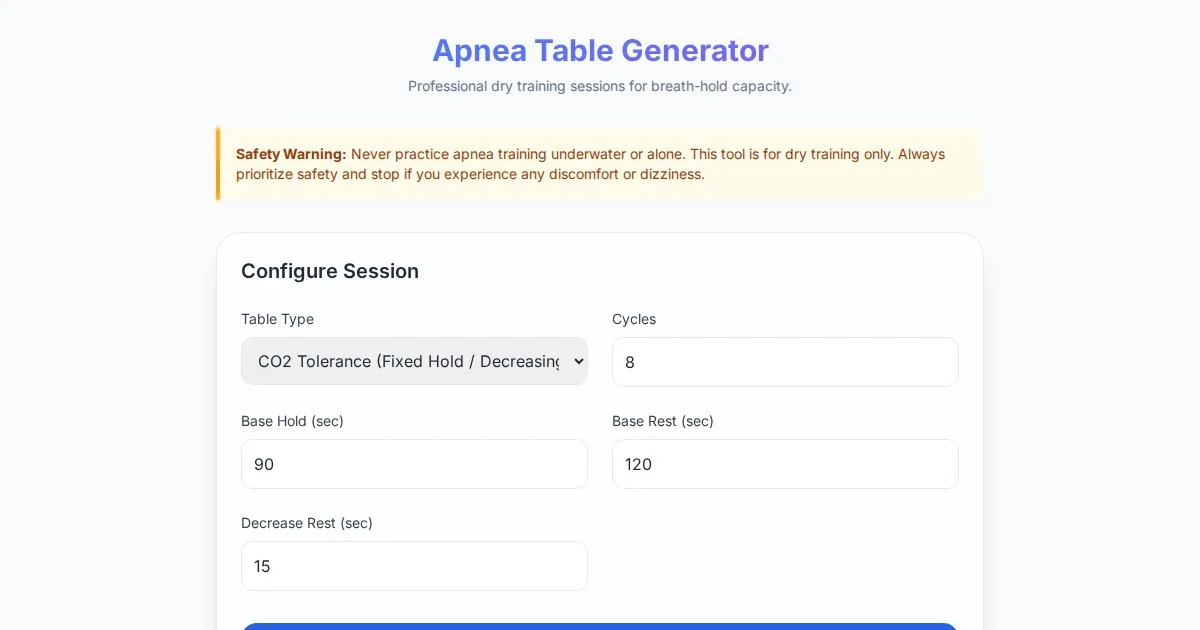
Task: Focus the Decrease Rest input box
Action: tap(414, 566)
